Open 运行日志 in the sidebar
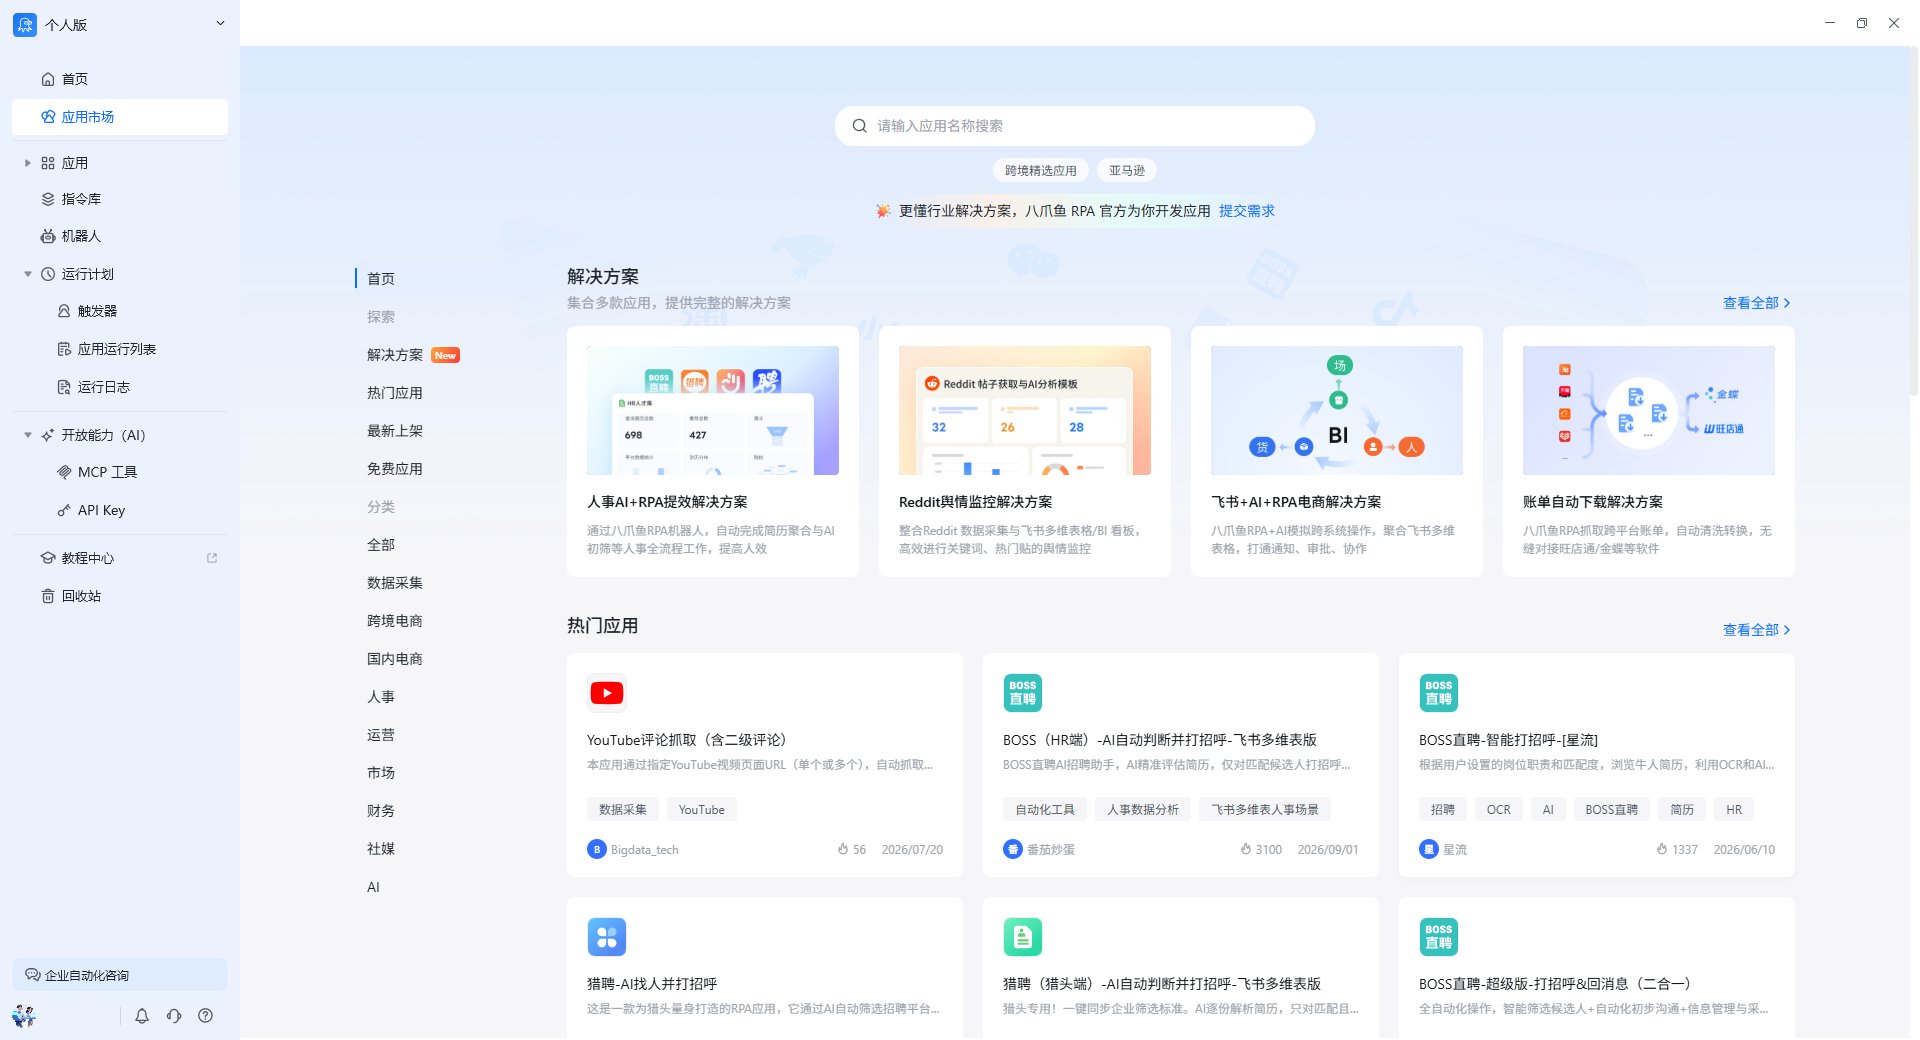The height and width of the screenshot is (1040, 1920). tap(120, 387)
